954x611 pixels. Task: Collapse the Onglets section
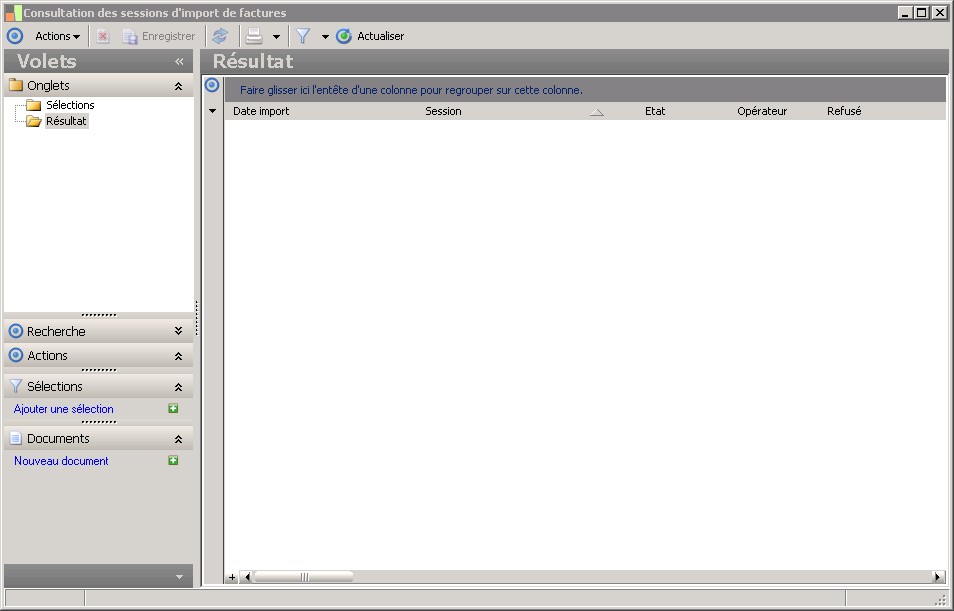(x=178, y=86)
